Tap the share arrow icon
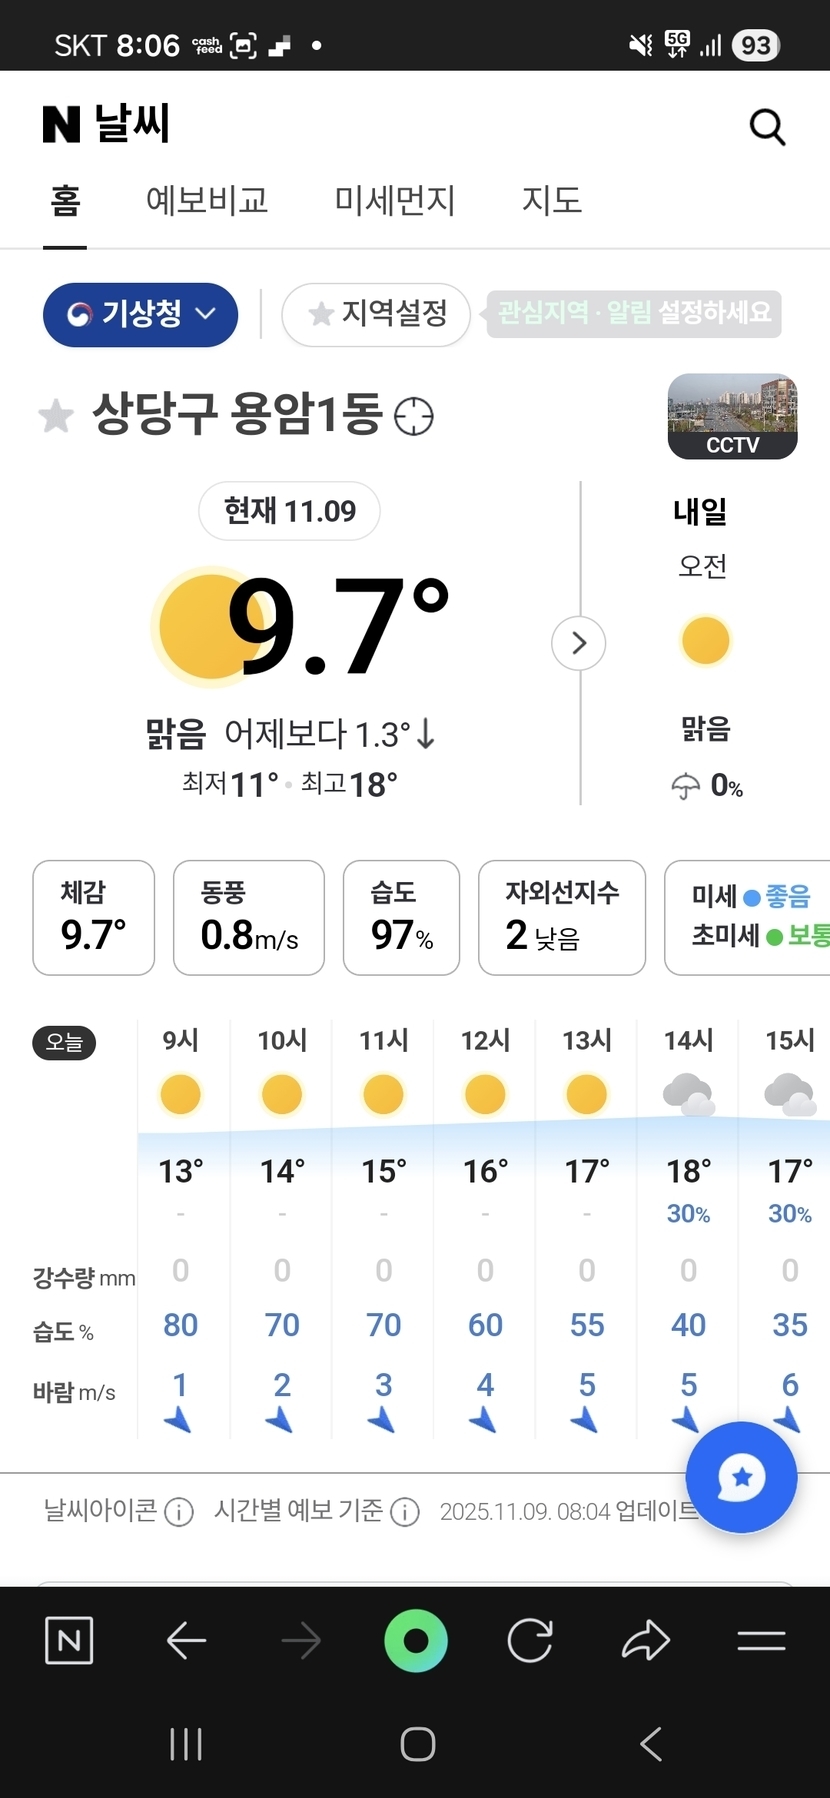Viewport: 830px width, 1798px height. coord(646,1641)
